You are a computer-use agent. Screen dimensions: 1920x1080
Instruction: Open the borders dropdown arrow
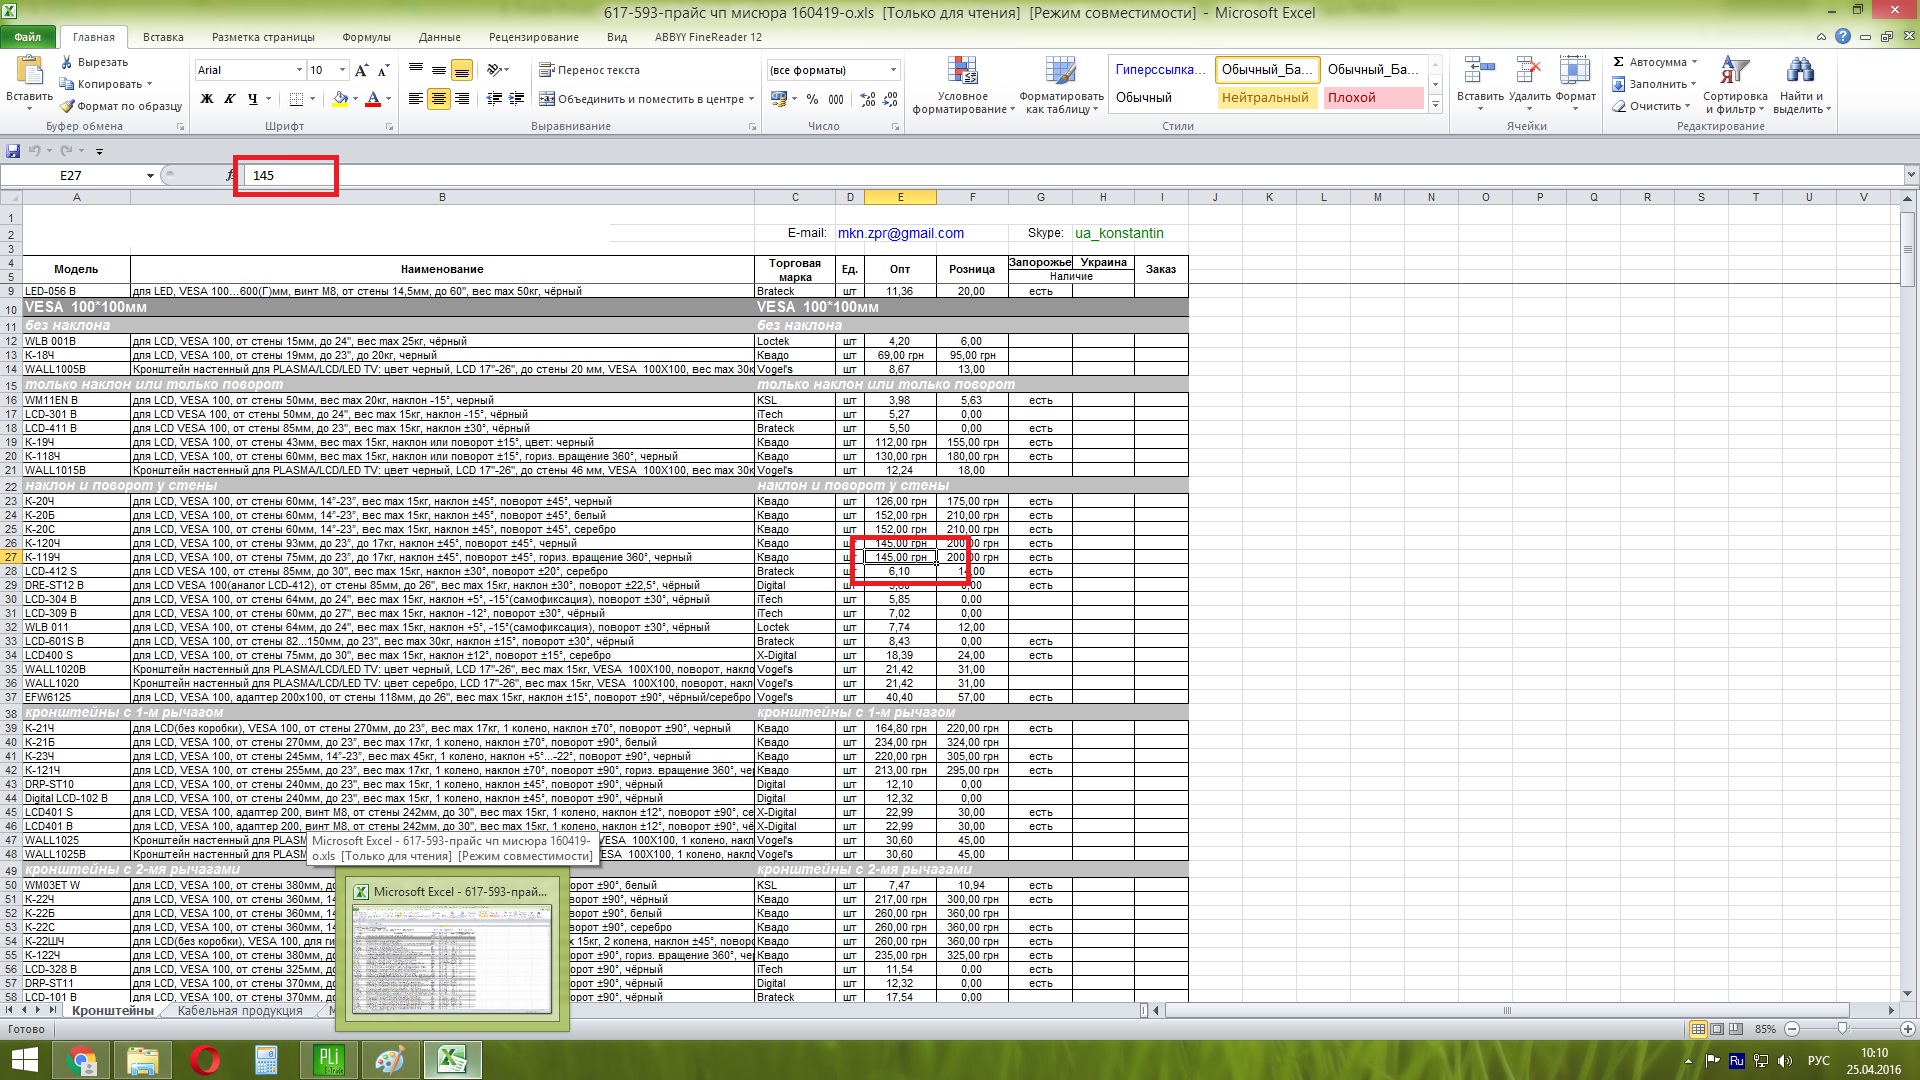coord(312,99)
